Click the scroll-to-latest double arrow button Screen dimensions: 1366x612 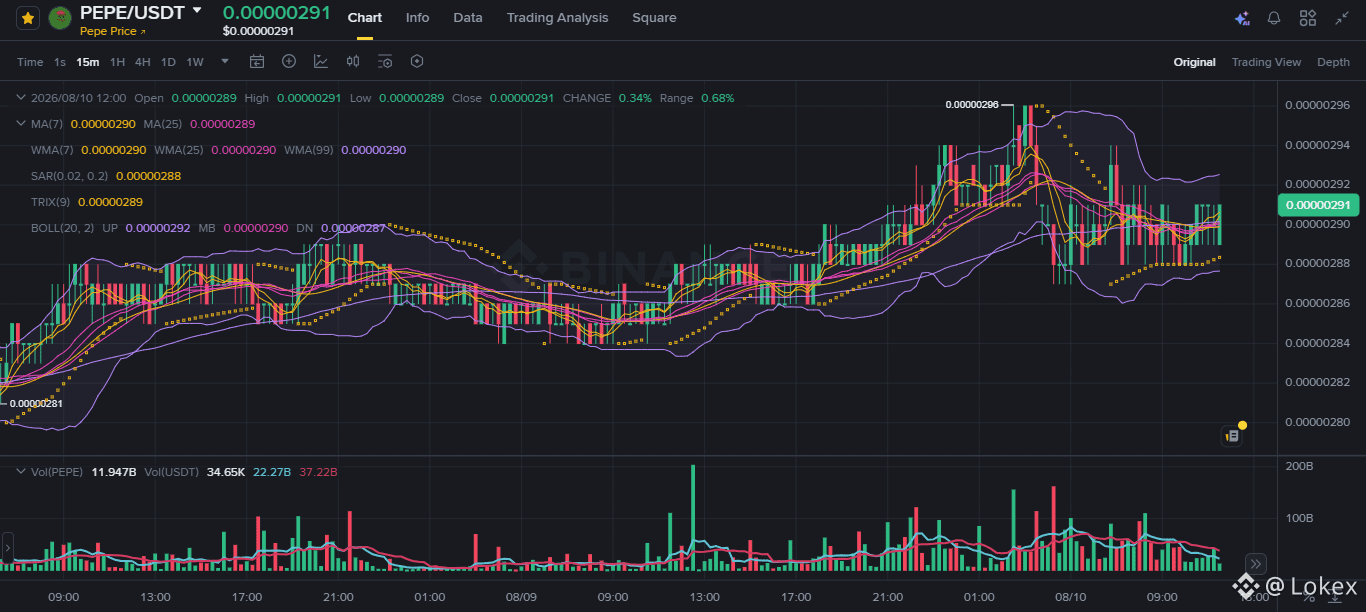point(1257,563)
